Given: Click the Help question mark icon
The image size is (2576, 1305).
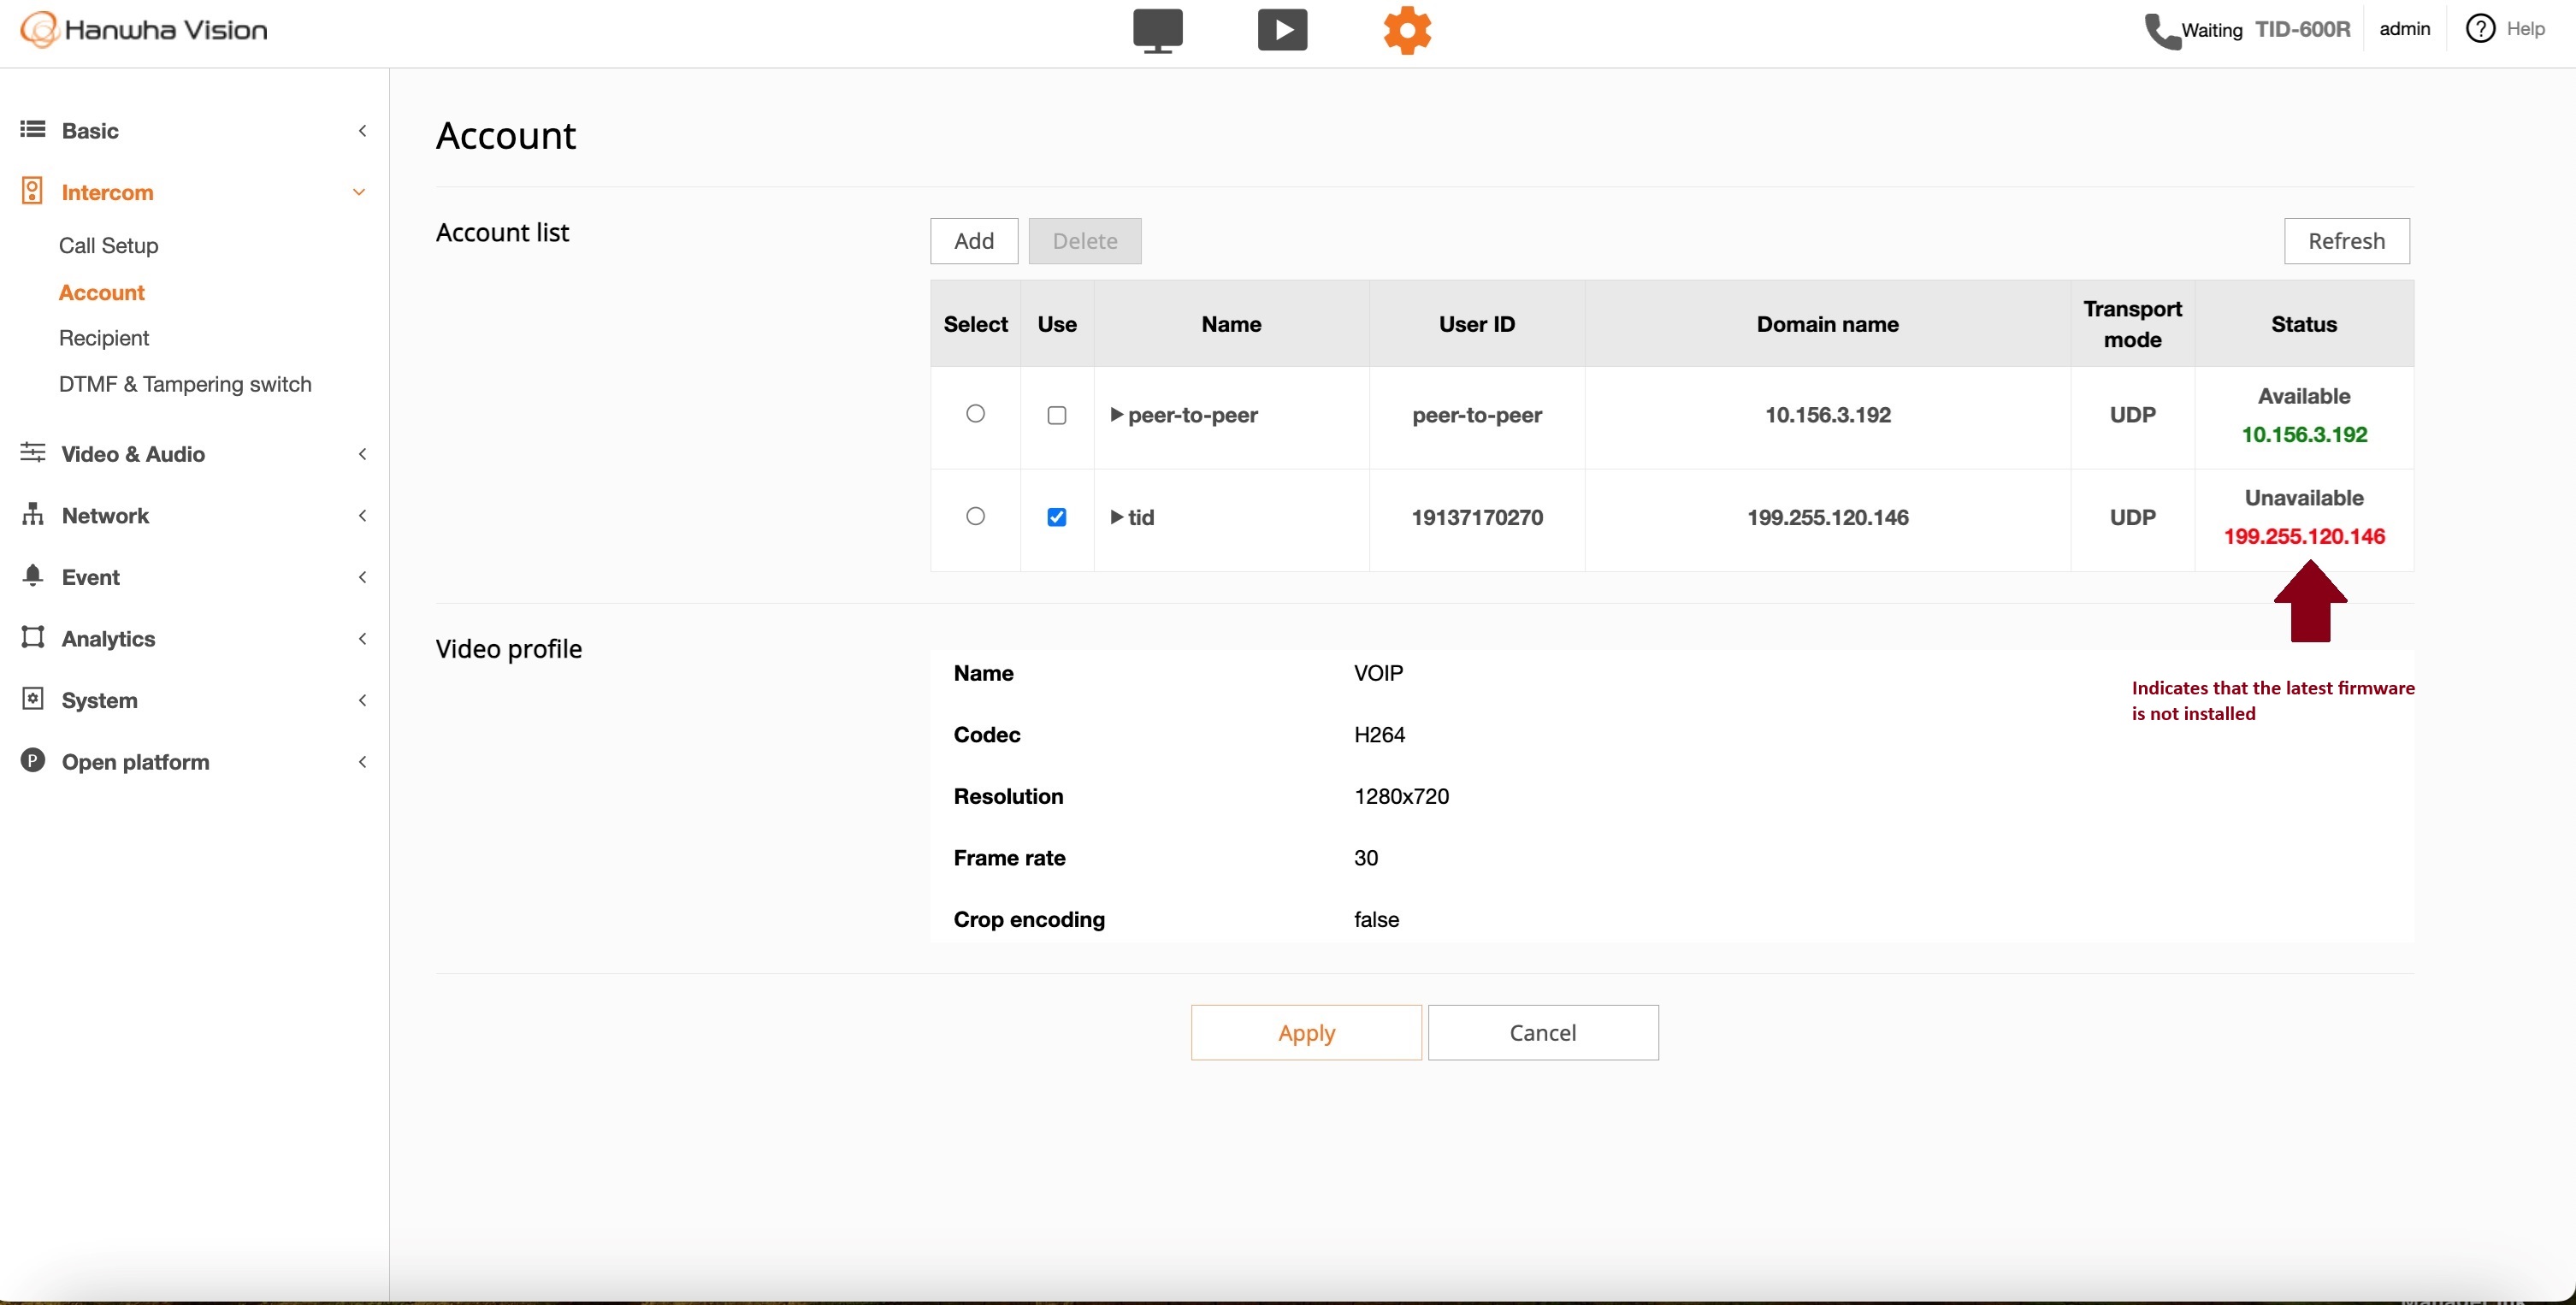Looking at the screenshot, I should click(x=2480, y=29).
